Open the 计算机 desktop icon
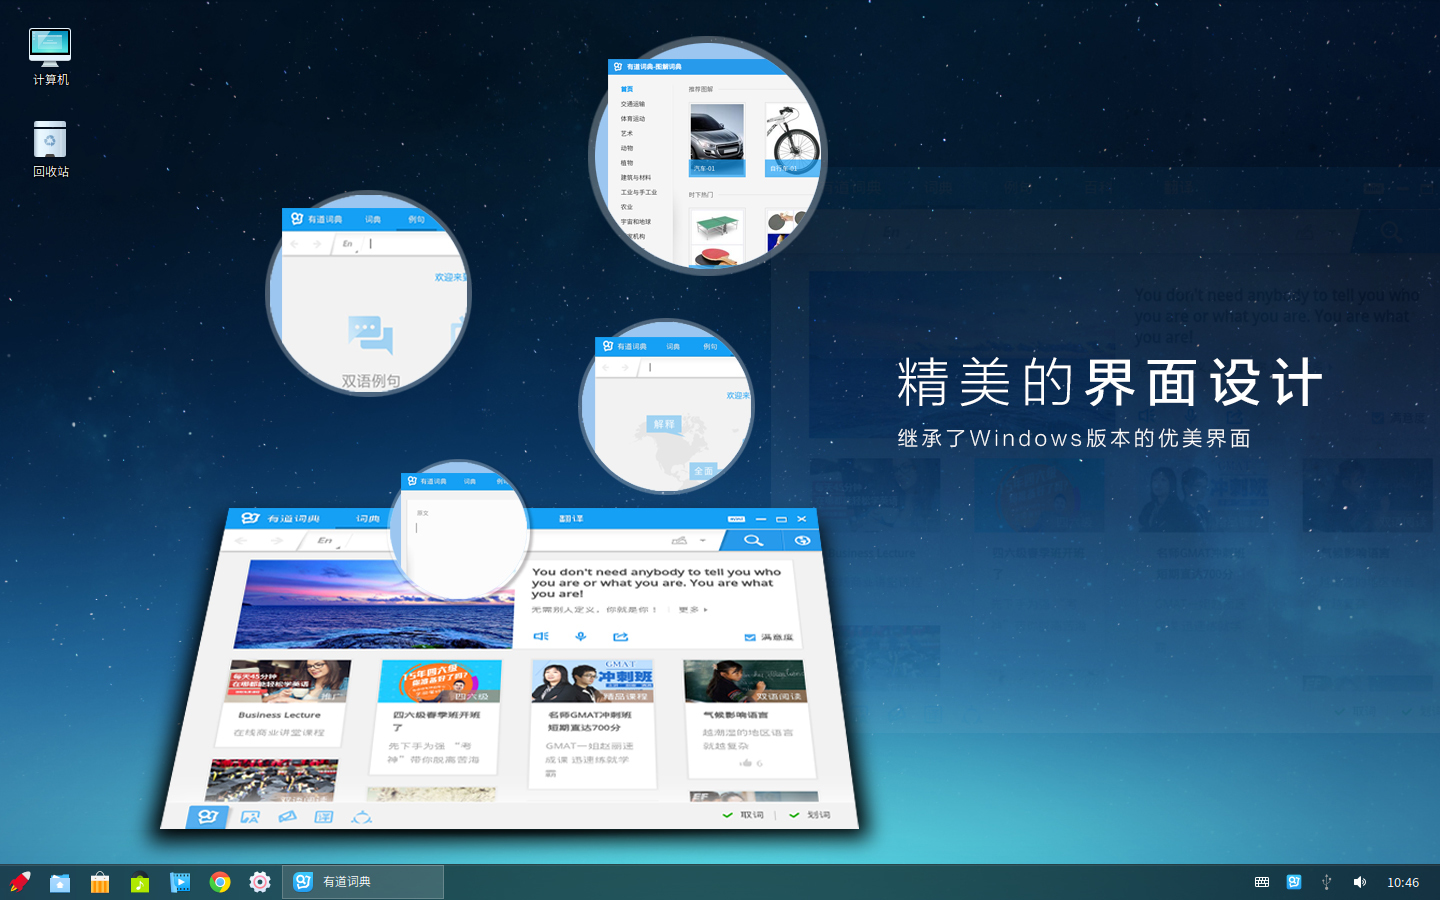The image size is (1440, 900). point(50,56)
